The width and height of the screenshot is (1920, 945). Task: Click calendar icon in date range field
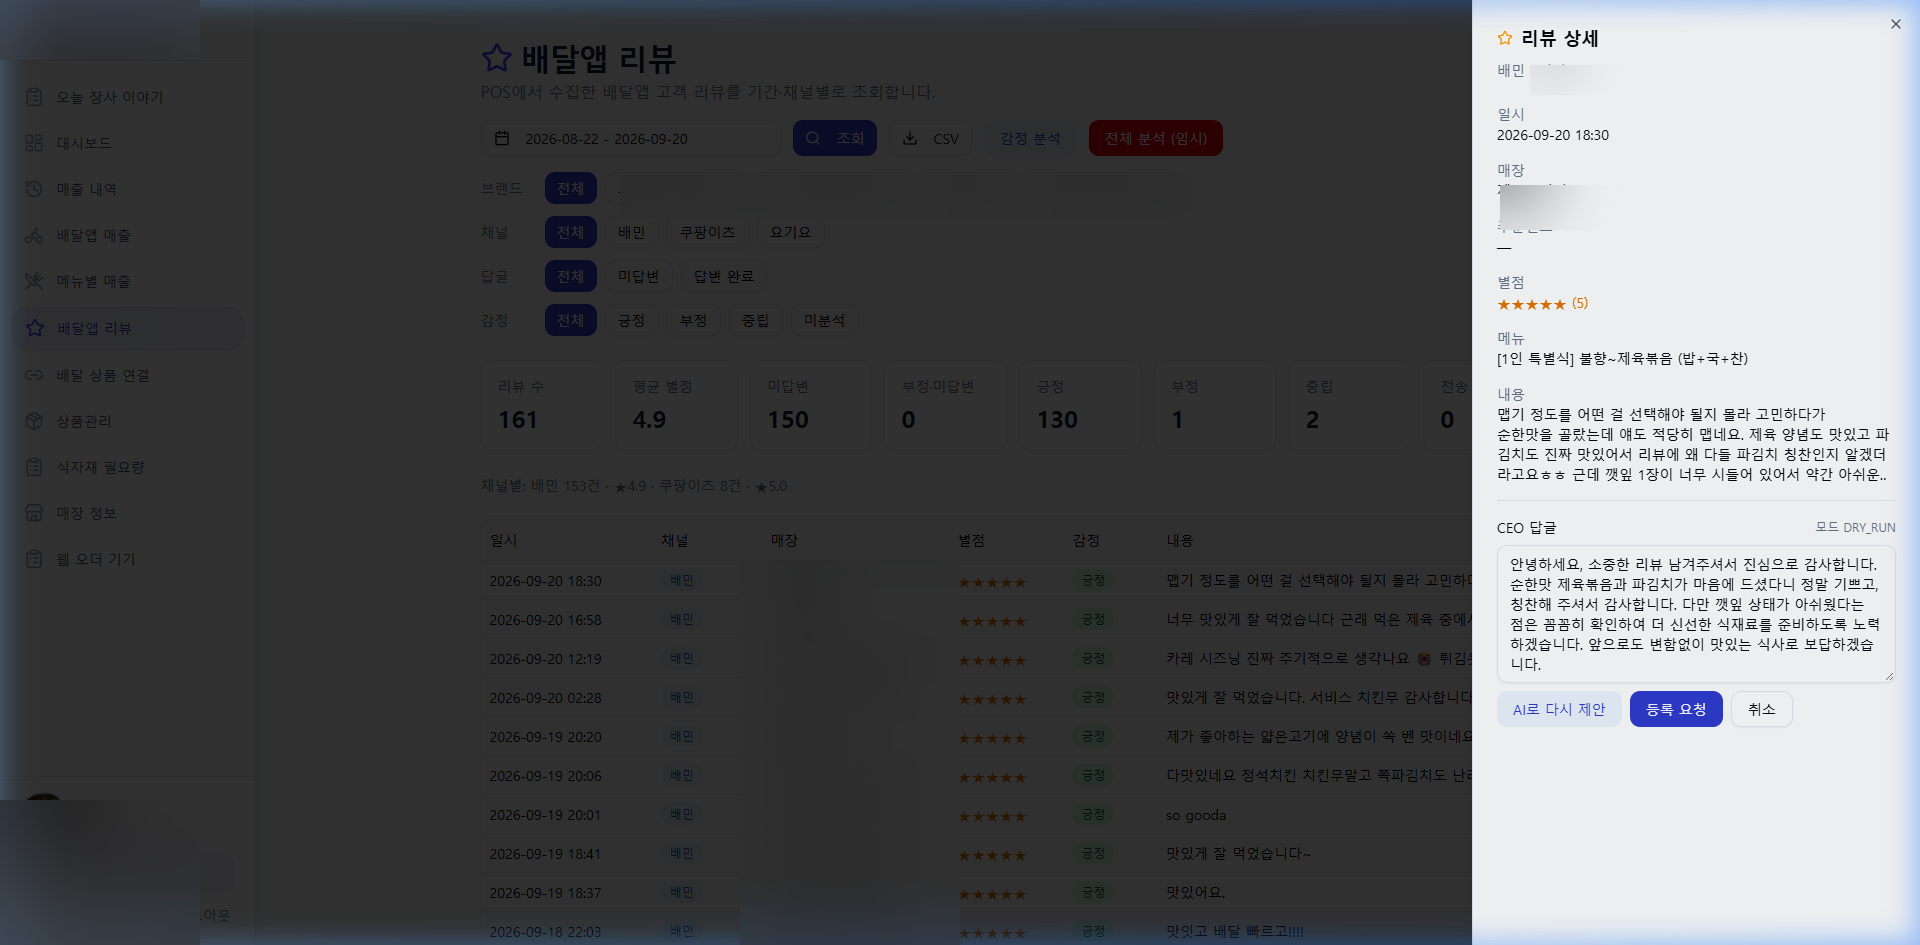coord(502,138)
